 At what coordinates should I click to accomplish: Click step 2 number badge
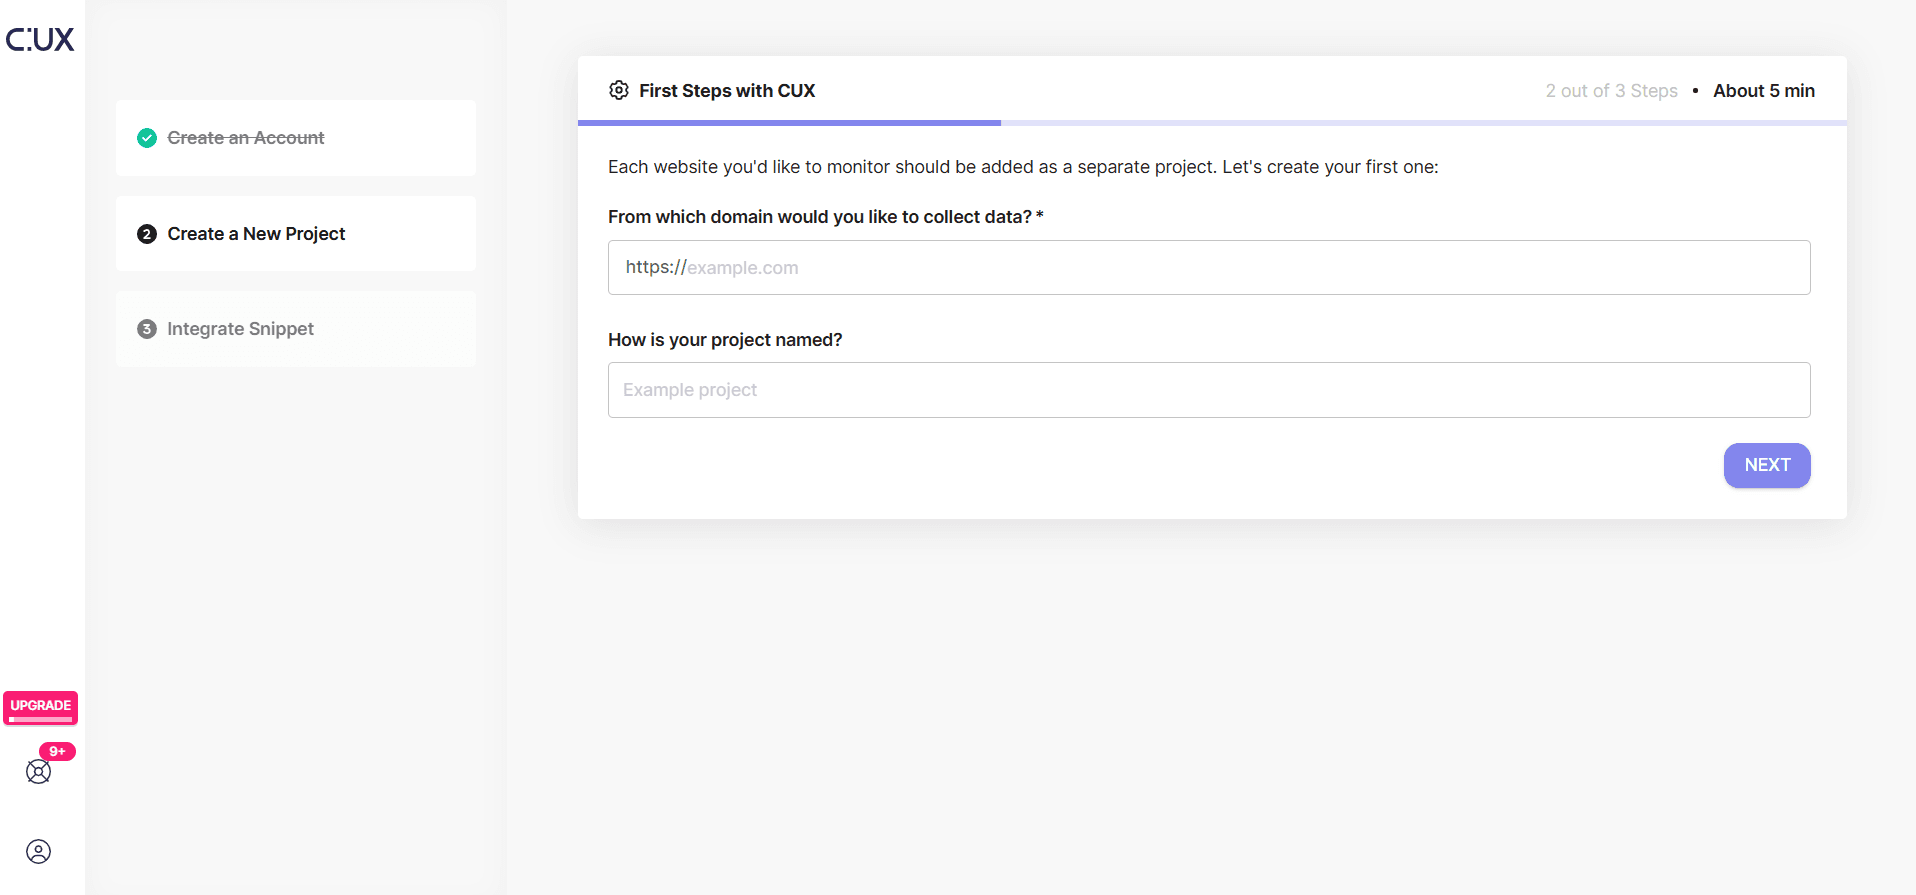tap(147, 234)
